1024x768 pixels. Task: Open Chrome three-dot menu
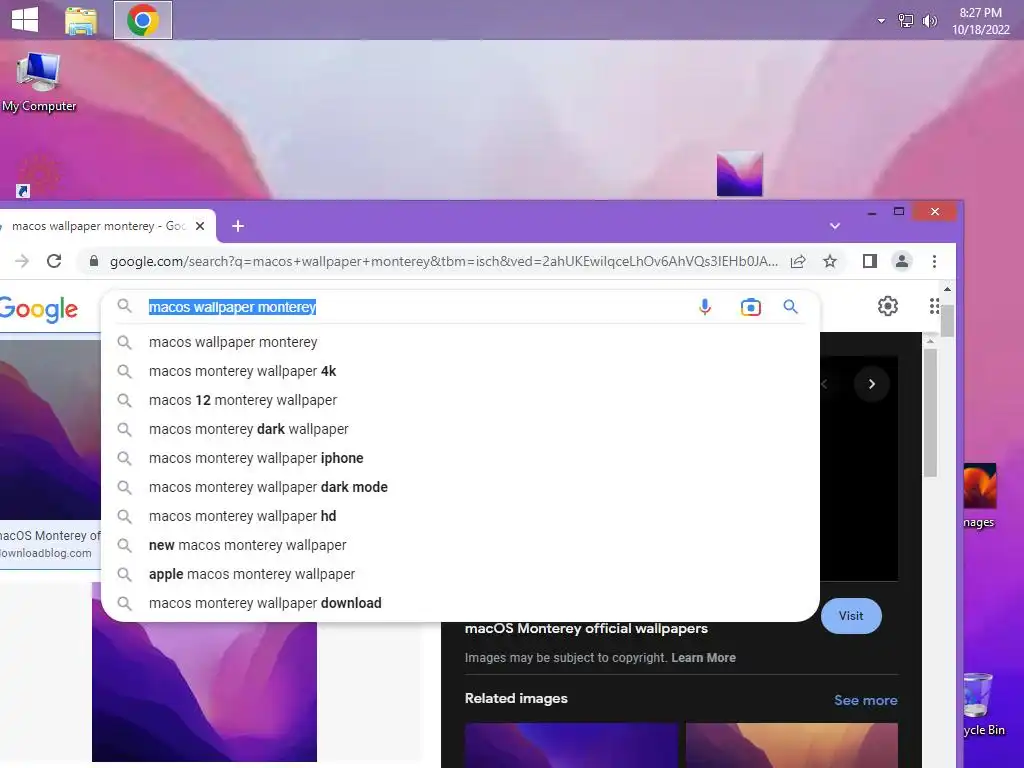click(x=935, y=261)
